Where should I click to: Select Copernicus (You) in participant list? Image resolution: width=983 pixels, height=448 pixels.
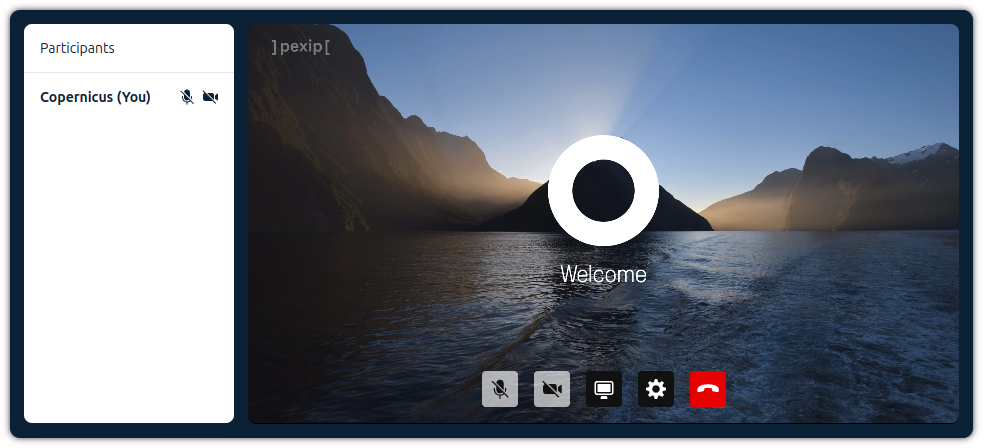(x=95, y=97)
